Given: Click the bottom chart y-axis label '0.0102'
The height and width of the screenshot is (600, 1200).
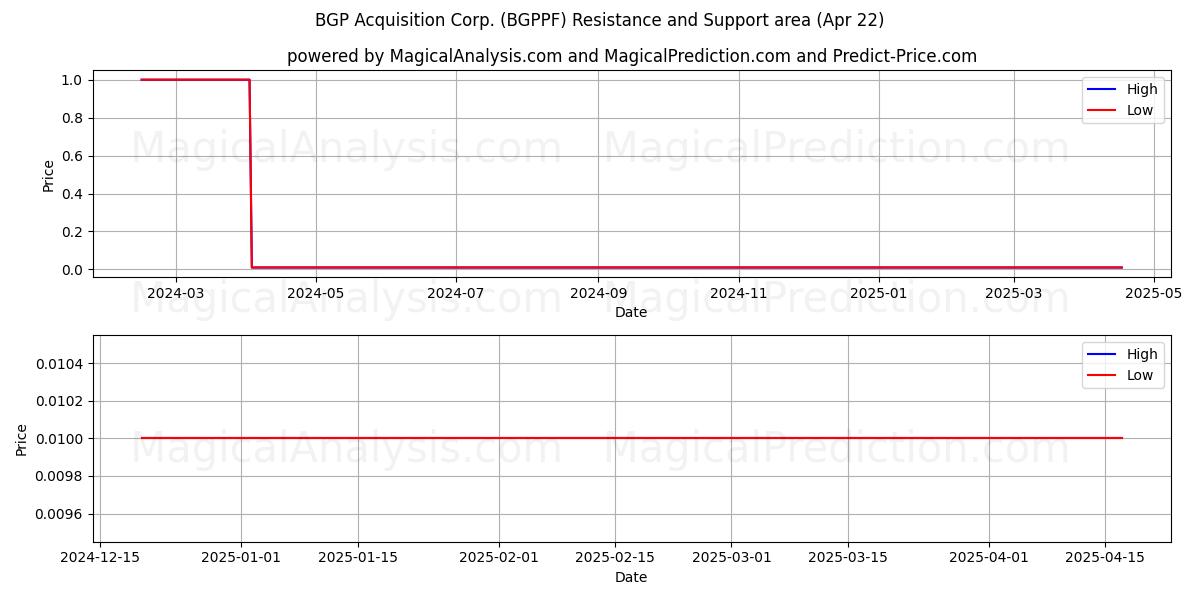Looking at the screenshot, I should coord(60,401).
